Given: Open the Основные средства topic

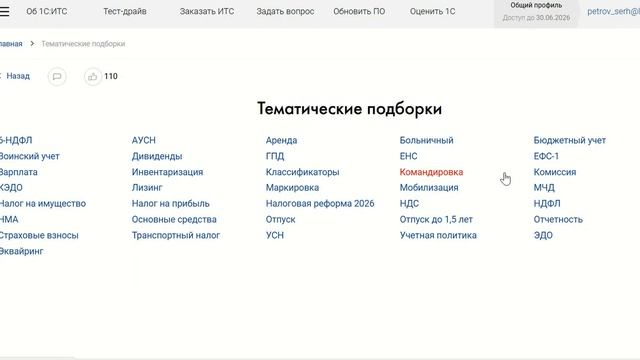Looking at the screenshot, I should pyautogui.click(x=174, y=219).
